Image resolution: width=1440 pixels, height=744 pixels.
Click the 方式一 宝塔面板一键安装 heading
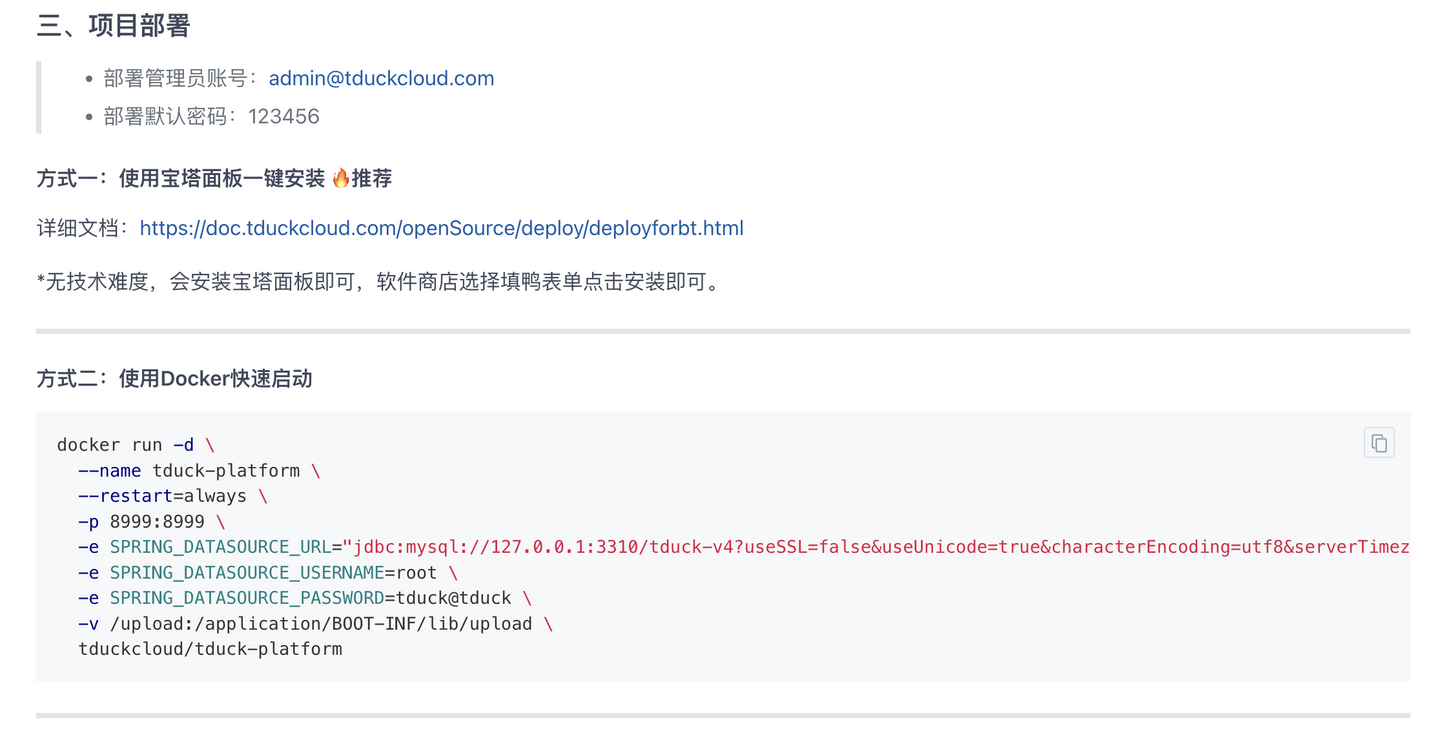(x=214, y=178)
